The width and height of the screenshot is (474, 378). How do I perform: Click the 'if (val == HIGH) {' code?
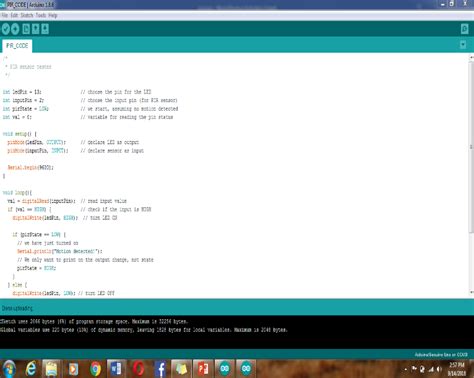tap(29, 209)
